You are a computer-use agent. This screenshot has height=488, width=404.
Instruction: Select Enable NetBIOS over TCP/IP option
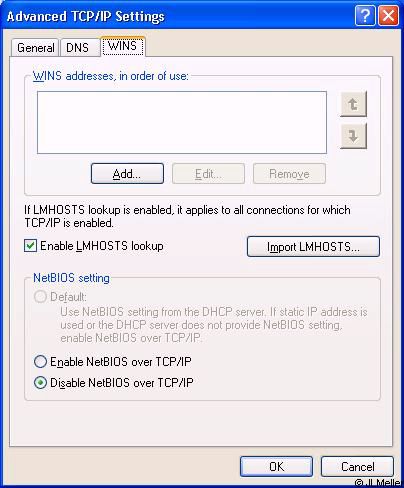point(40,362)
